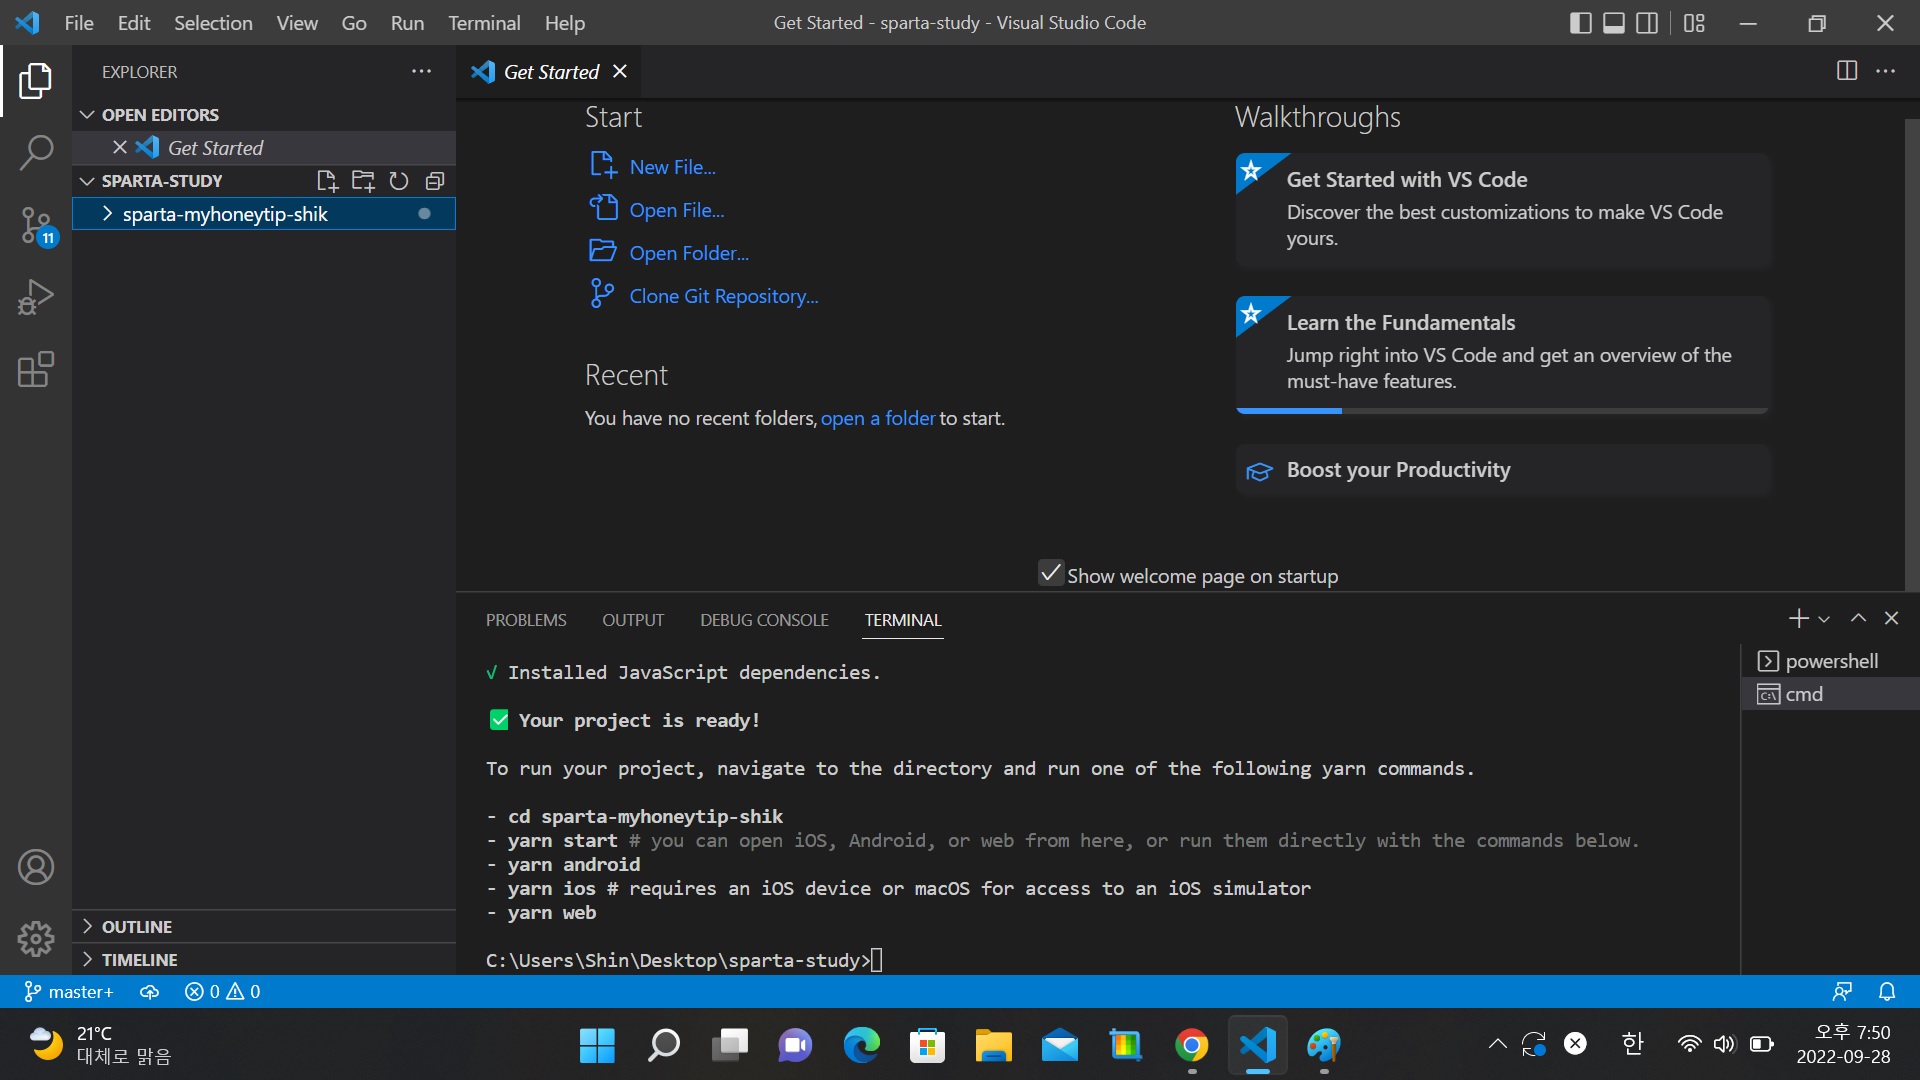Open Get Started with VS Code walkthrough
1920x1080 pixels.
tap(1503, 210)
